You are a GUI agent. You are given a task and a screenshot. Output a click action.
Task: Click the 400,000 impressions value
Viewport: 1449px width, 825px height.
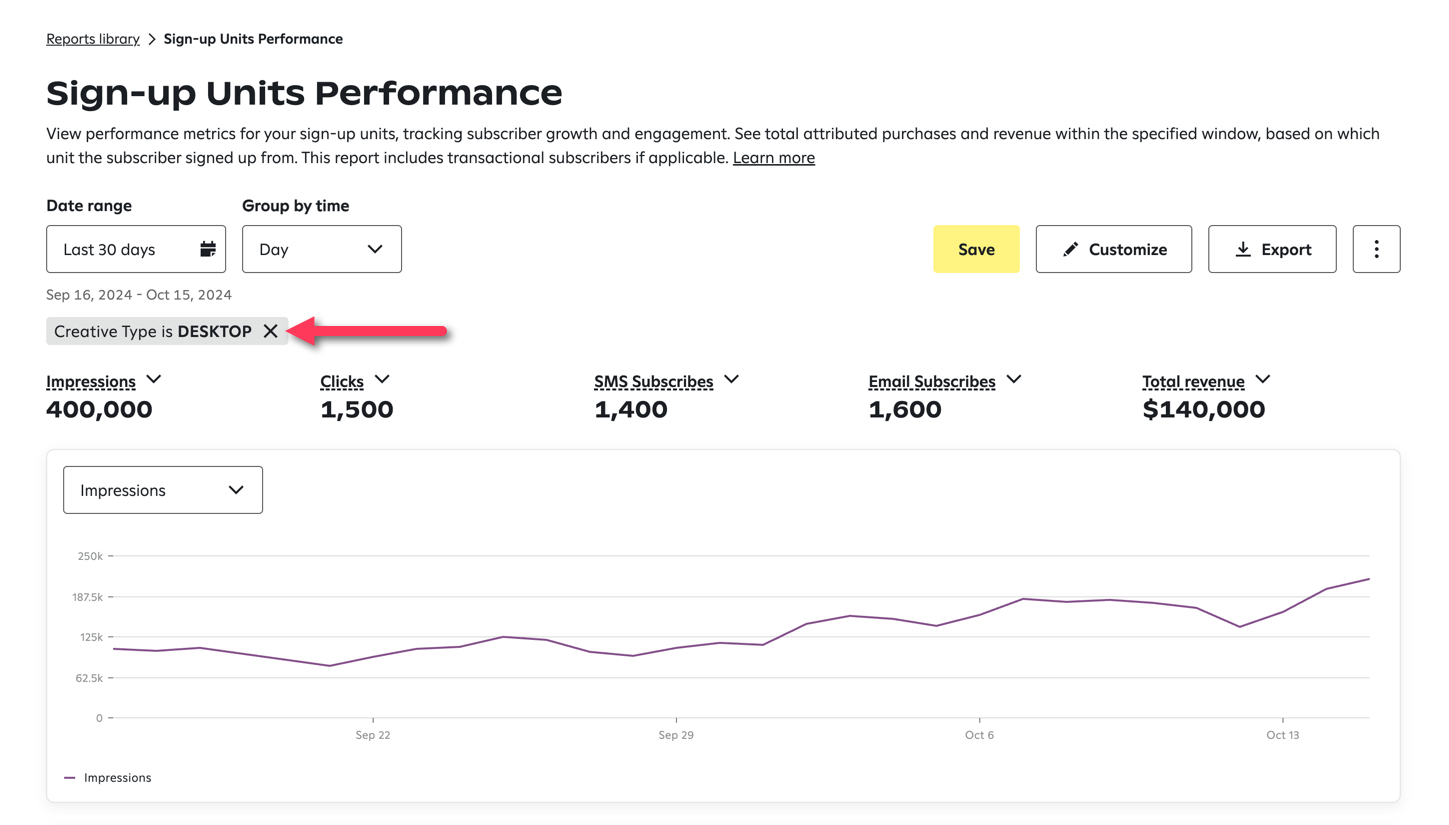point(99,409)
